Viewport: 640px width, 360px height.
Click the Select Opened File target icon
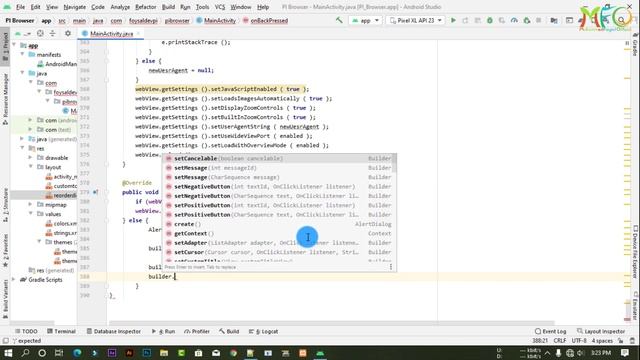pos(40,33)
